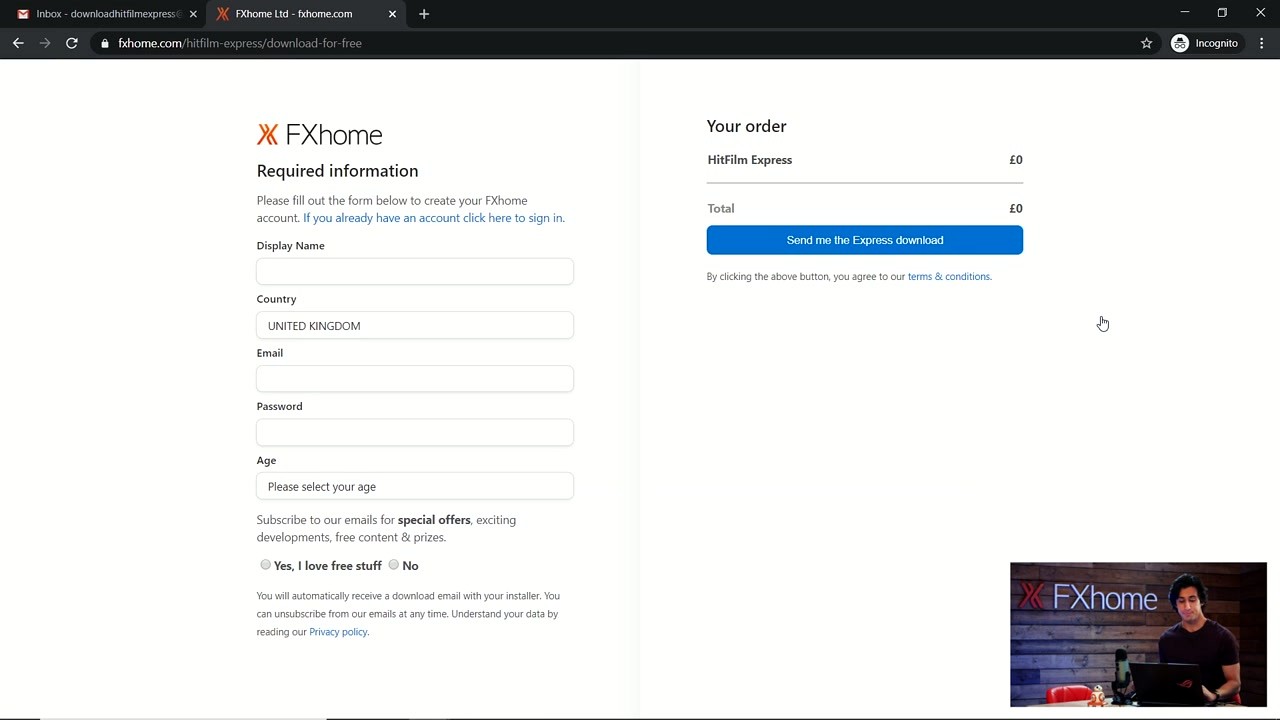Click the FXhome logo on the form
The height and width of the screenshot is (720, 1280).
[x=319, y=134]
